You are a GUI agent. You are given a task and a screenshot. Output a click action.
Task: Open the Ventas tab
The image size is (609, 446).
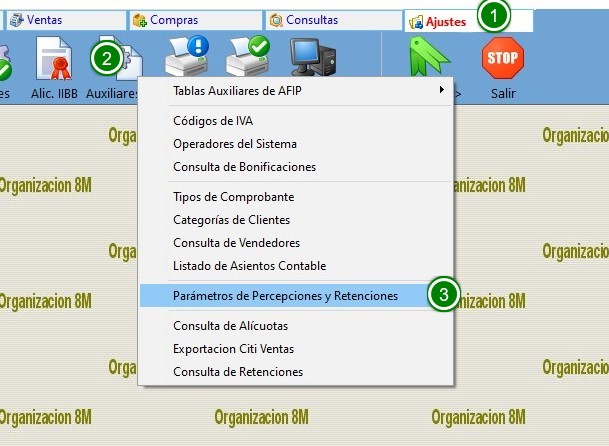[66, 20]
